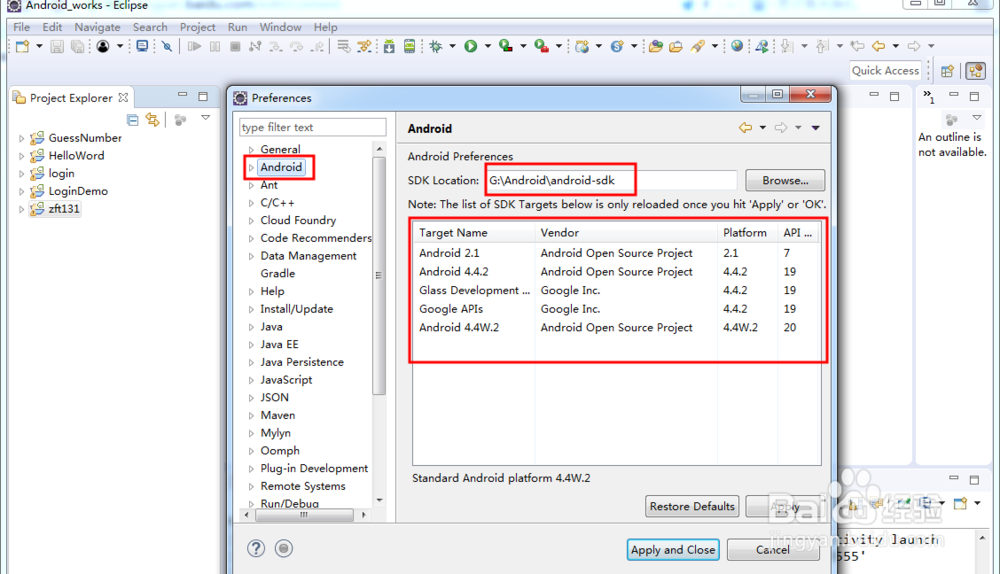The width and height of the screenshot is (1000, 574).
Task: Open the Run configurations dropdown arrow
Action: [x=488, y=46]
